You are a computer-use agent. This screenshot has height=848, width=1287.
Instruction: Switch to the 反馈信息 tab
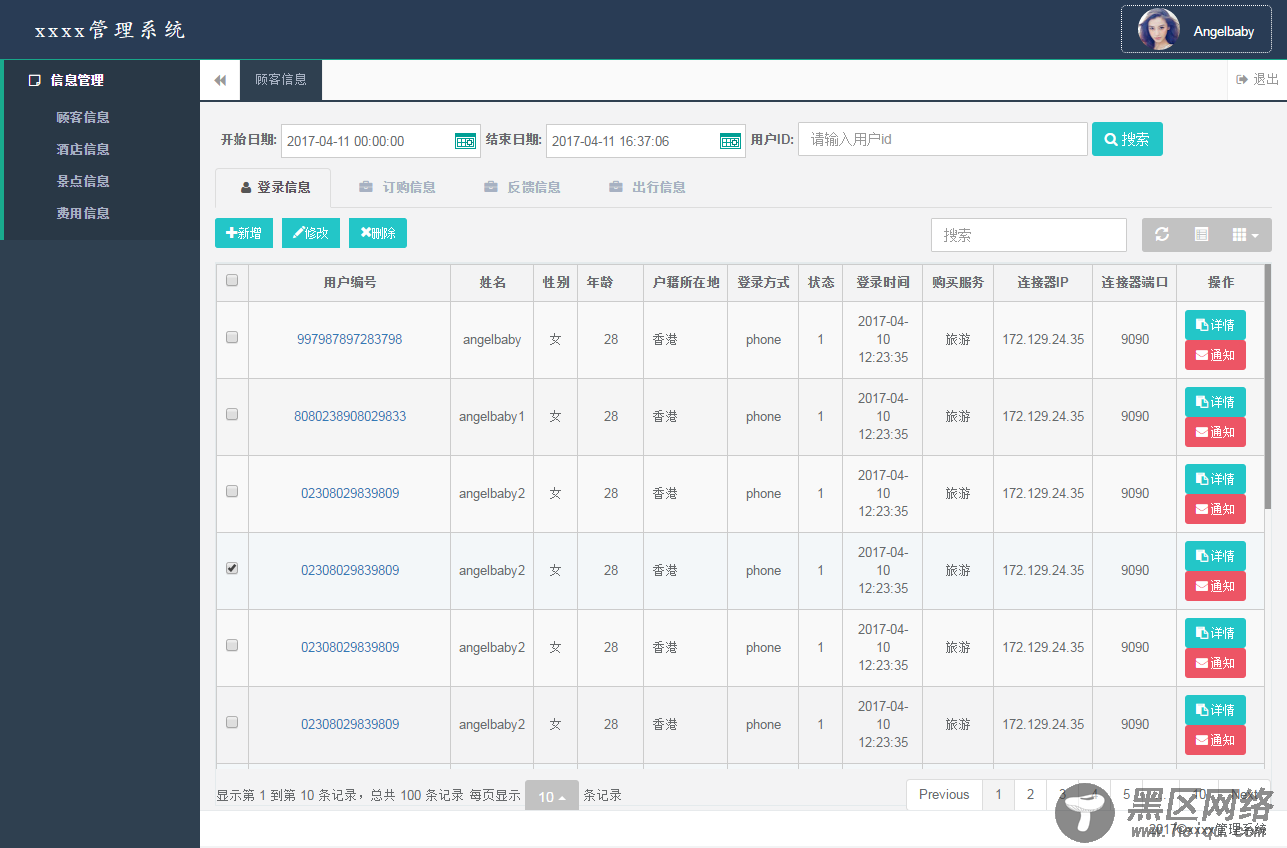pos(522,187)
